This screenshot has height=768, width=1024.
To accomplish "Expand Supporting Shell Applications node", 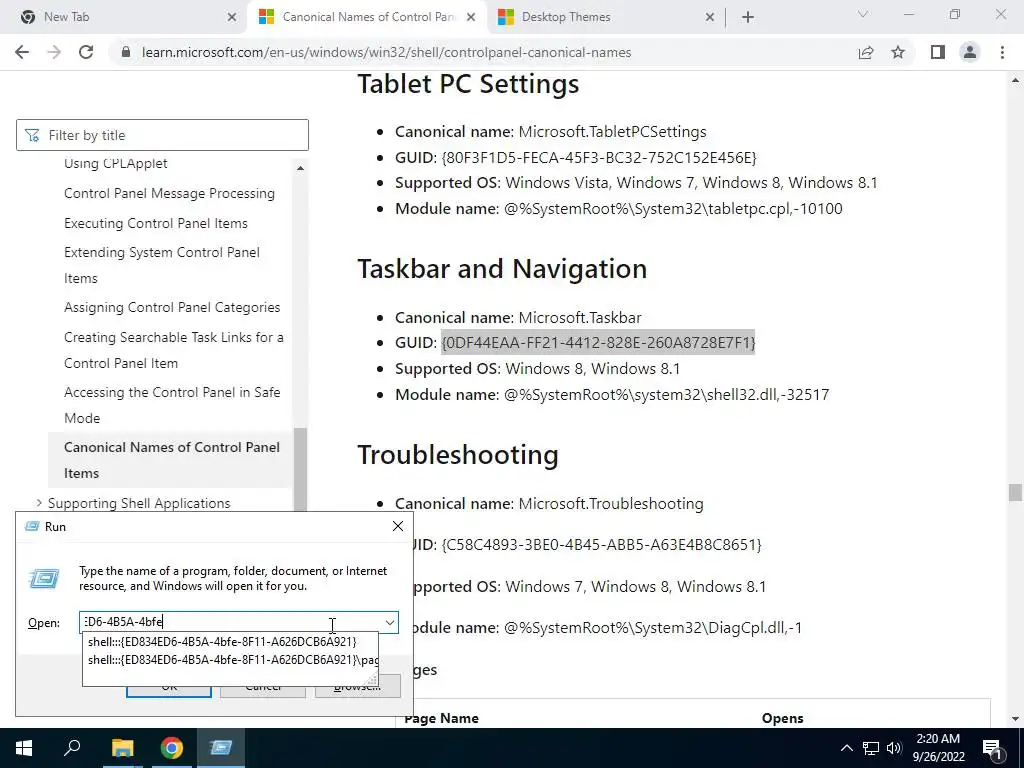I will tap(39, 503).
